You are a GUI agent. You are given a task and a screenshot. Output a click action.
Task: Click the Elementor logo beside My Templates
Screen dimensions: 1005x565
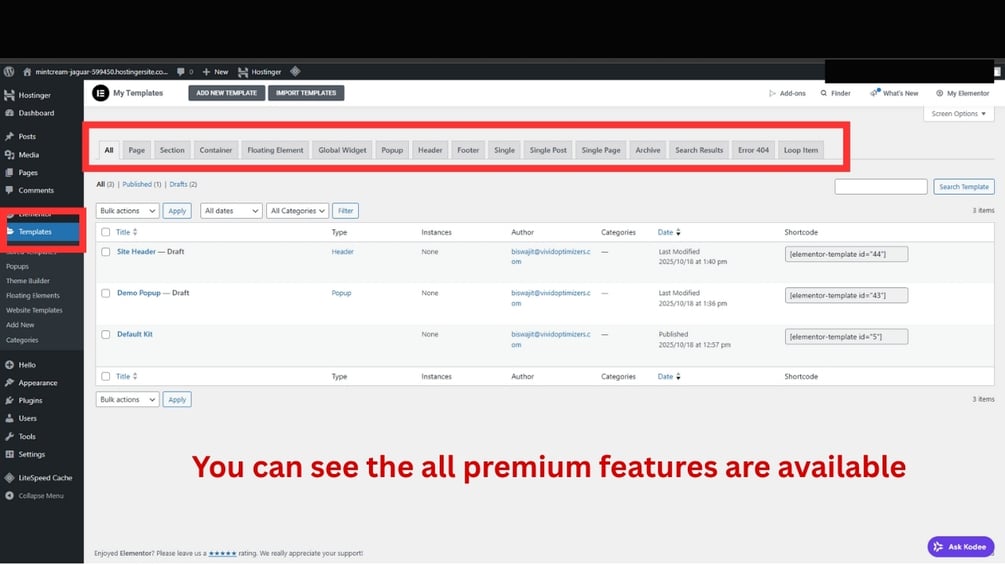(x=101, y=93)
